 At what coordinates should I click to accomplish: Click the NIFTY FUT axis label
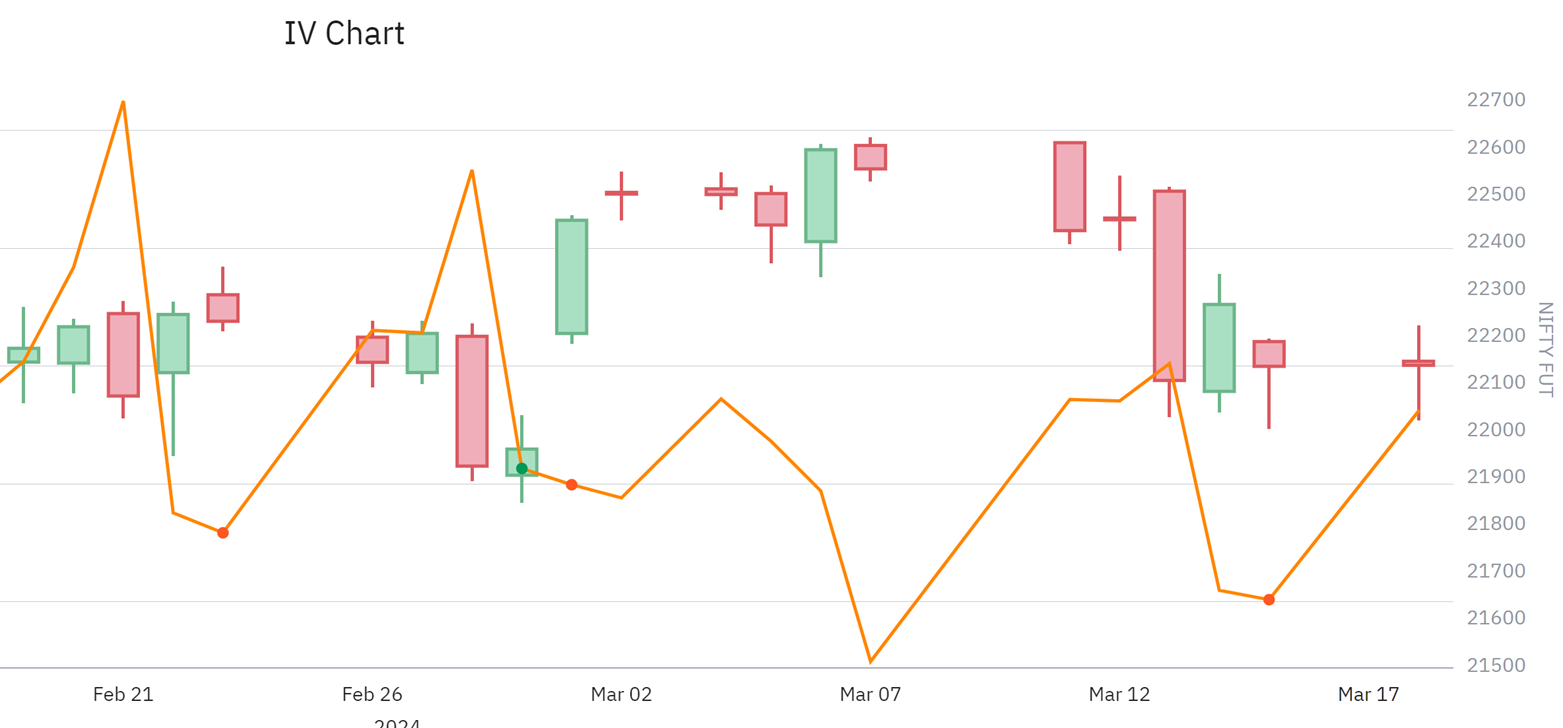[1545, 350]
